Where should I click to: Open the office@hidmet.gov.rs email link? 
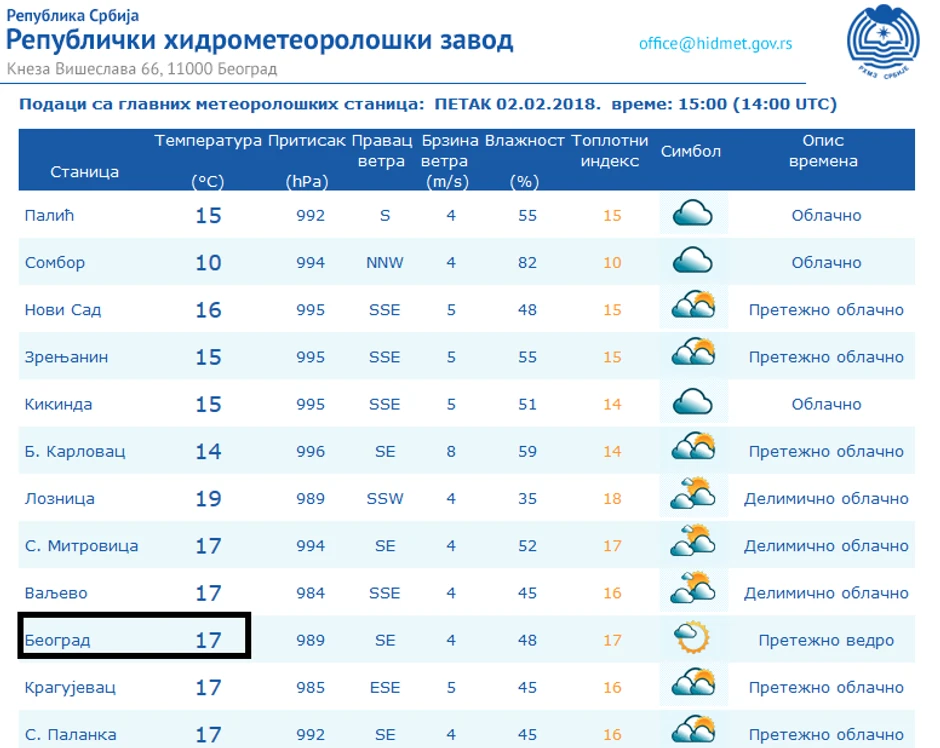click(x=716, y=42)
